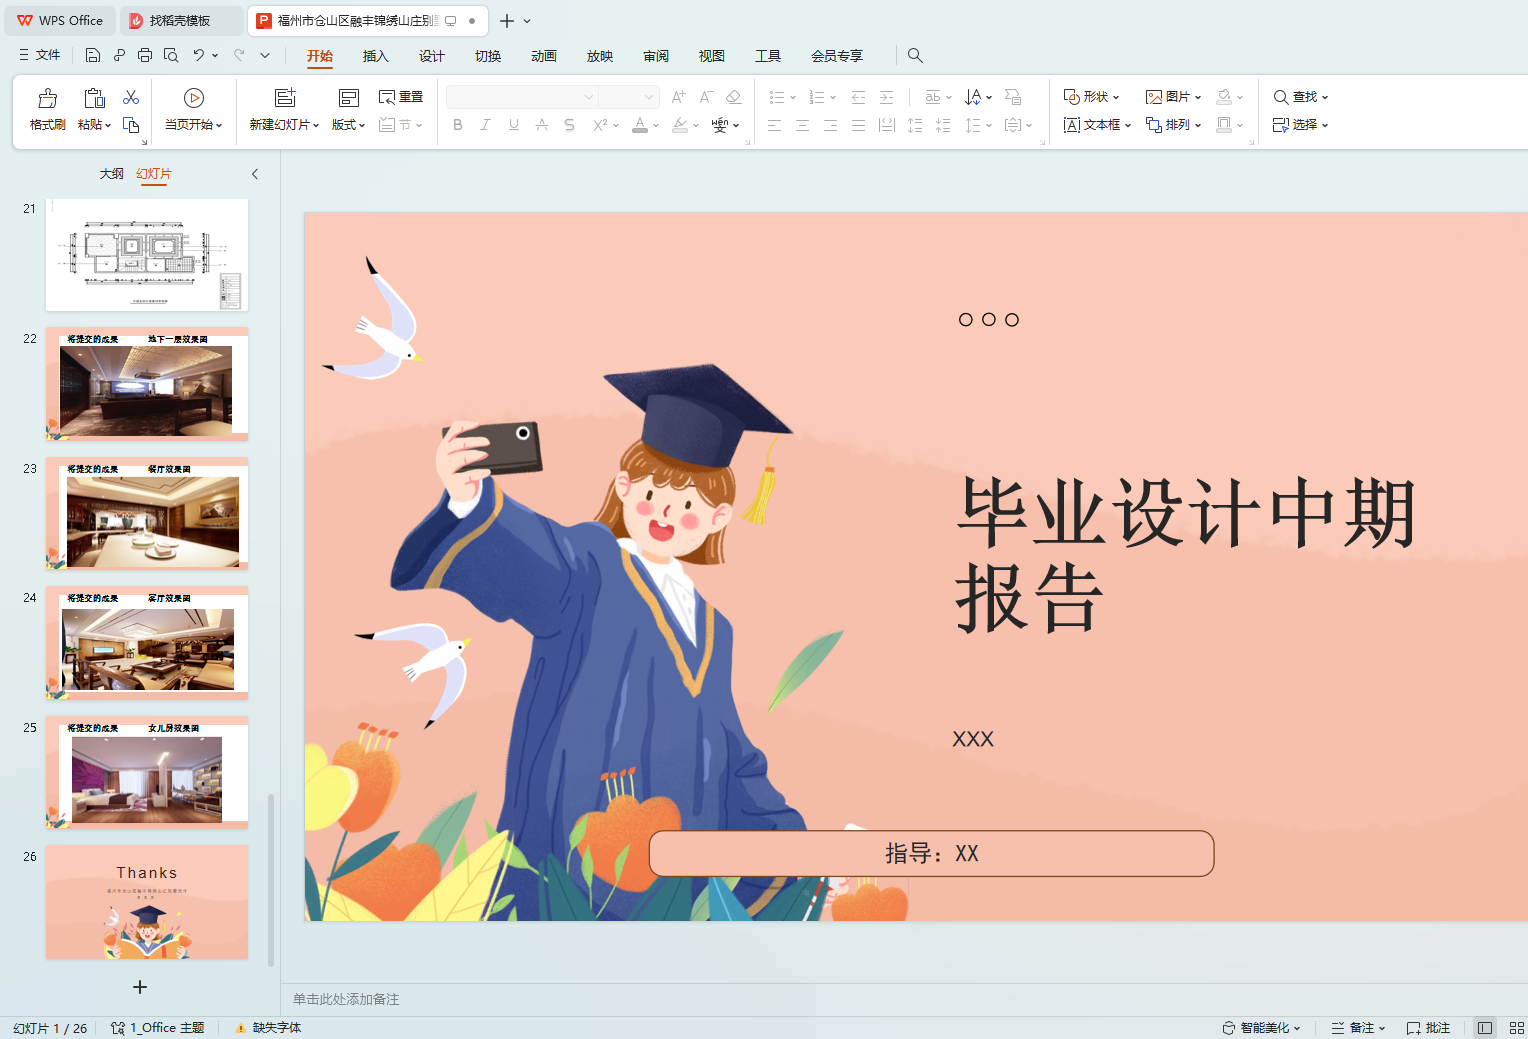Click the 1_Office theme status entry
The width and height of the screenshot is (1528, 1039).
pyautogui.click(x=158, y=1028)
